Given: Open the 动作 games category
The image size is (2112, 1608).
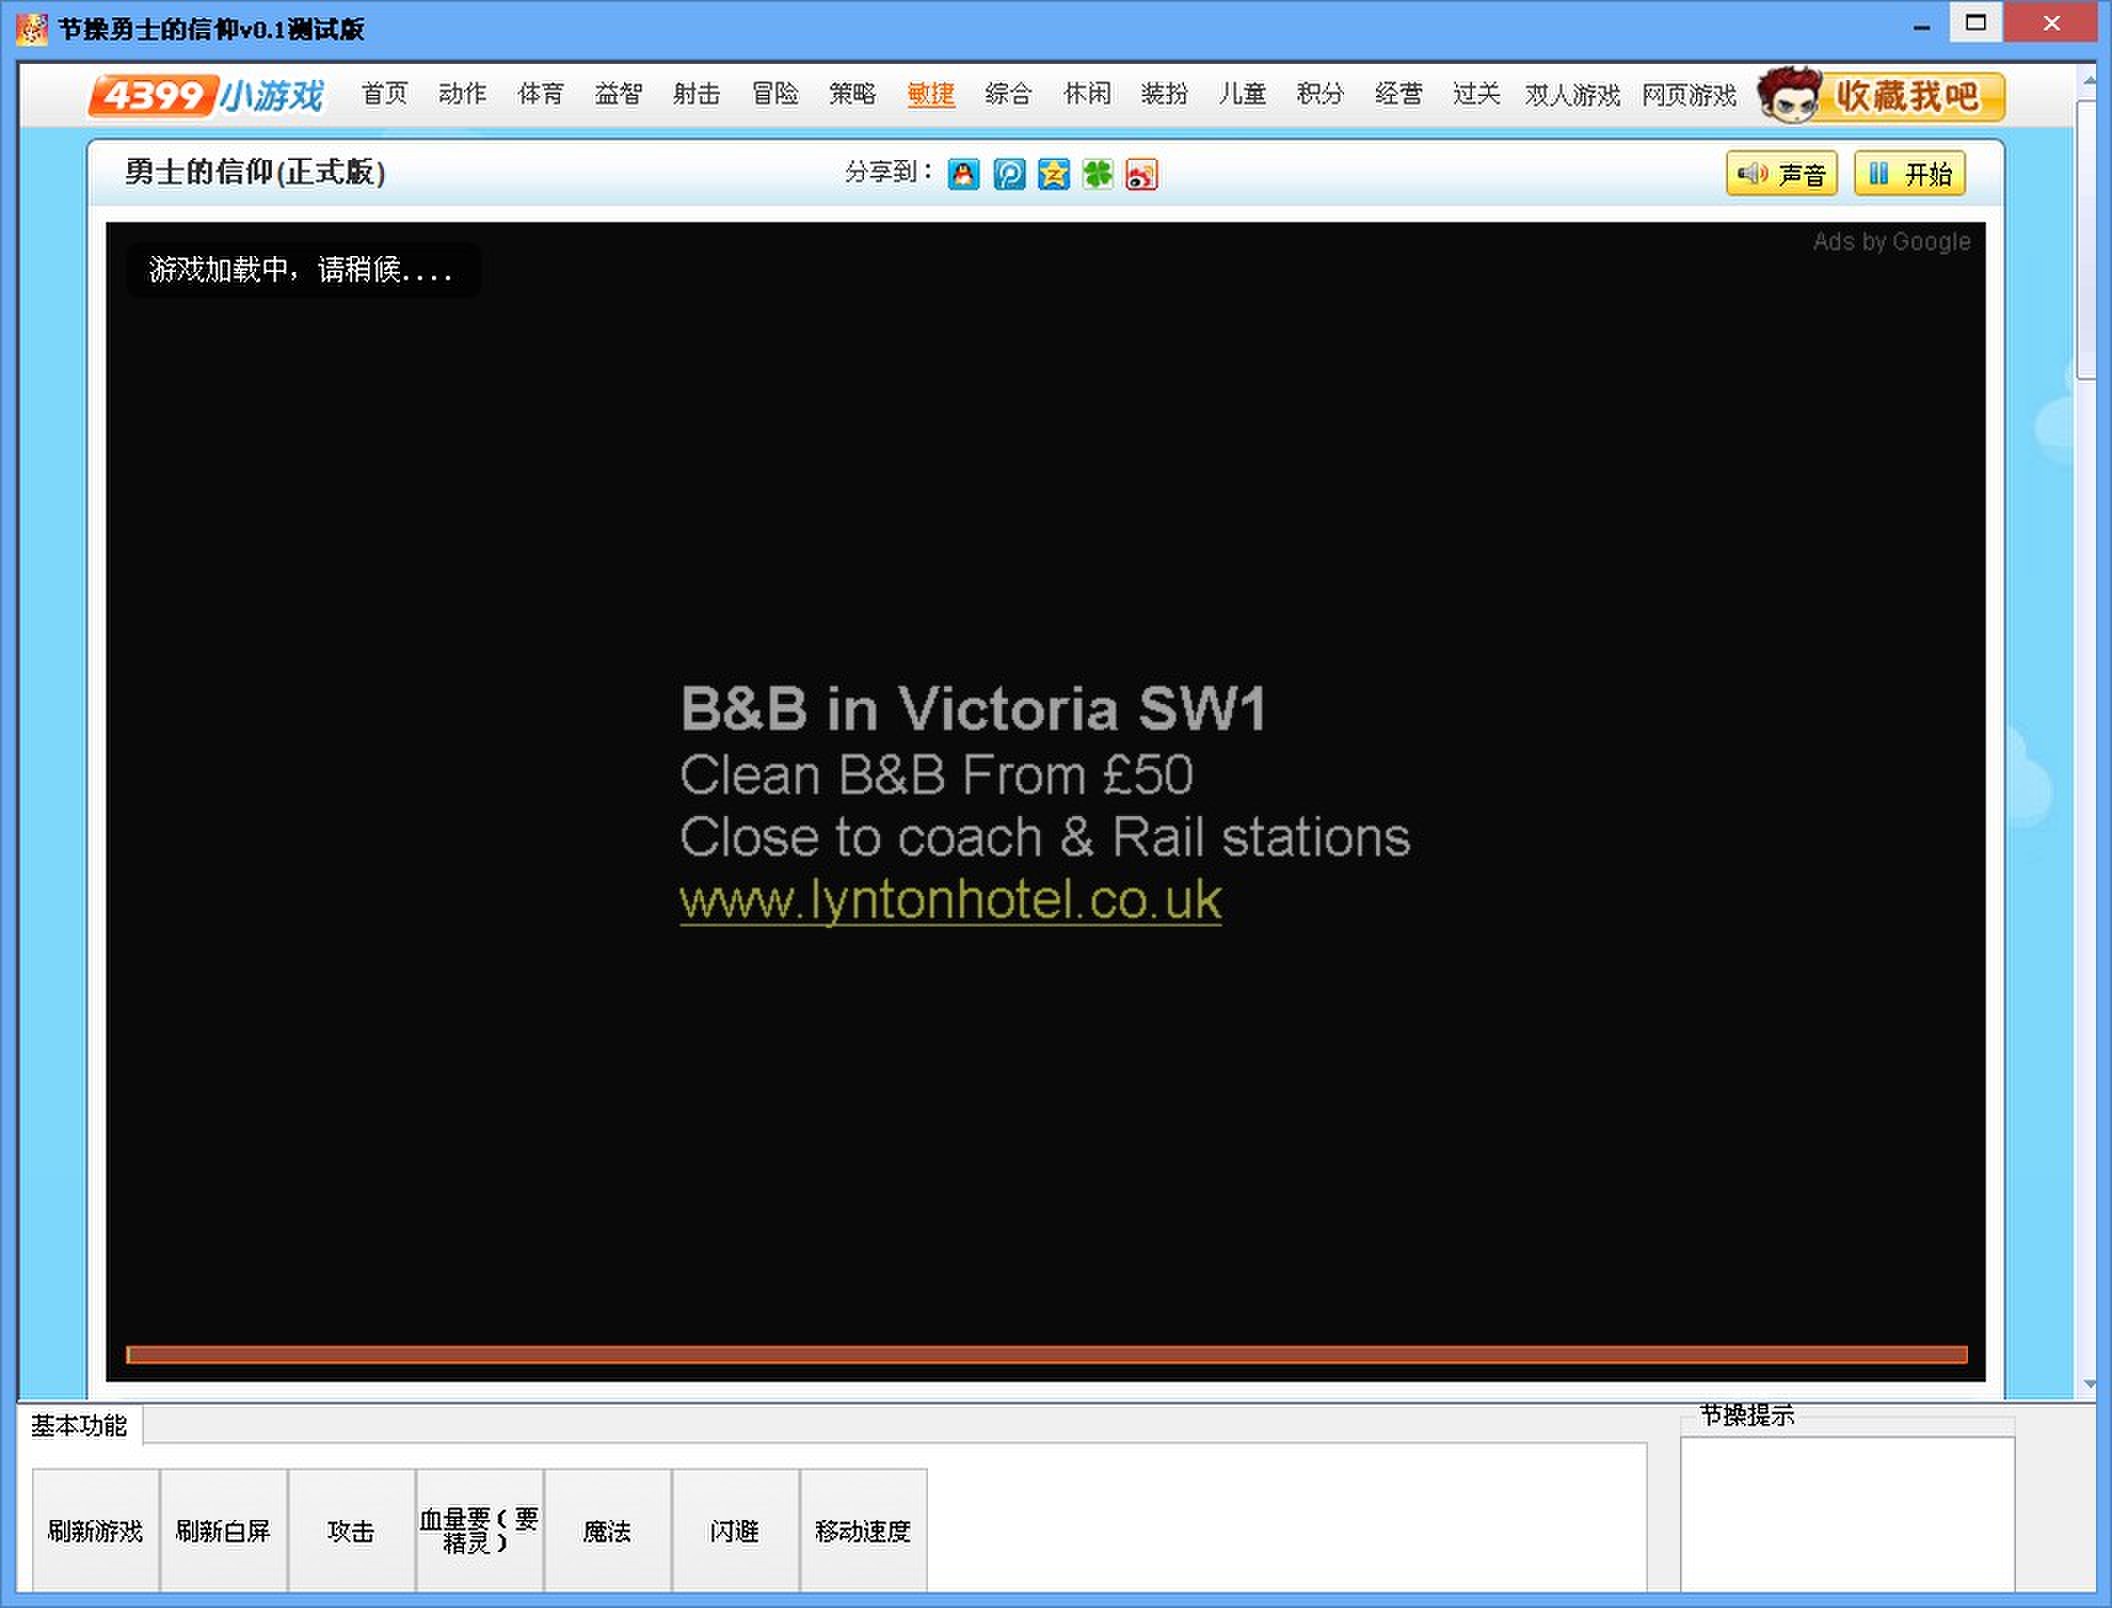Looking at the screenshot, I should point(462,94).
